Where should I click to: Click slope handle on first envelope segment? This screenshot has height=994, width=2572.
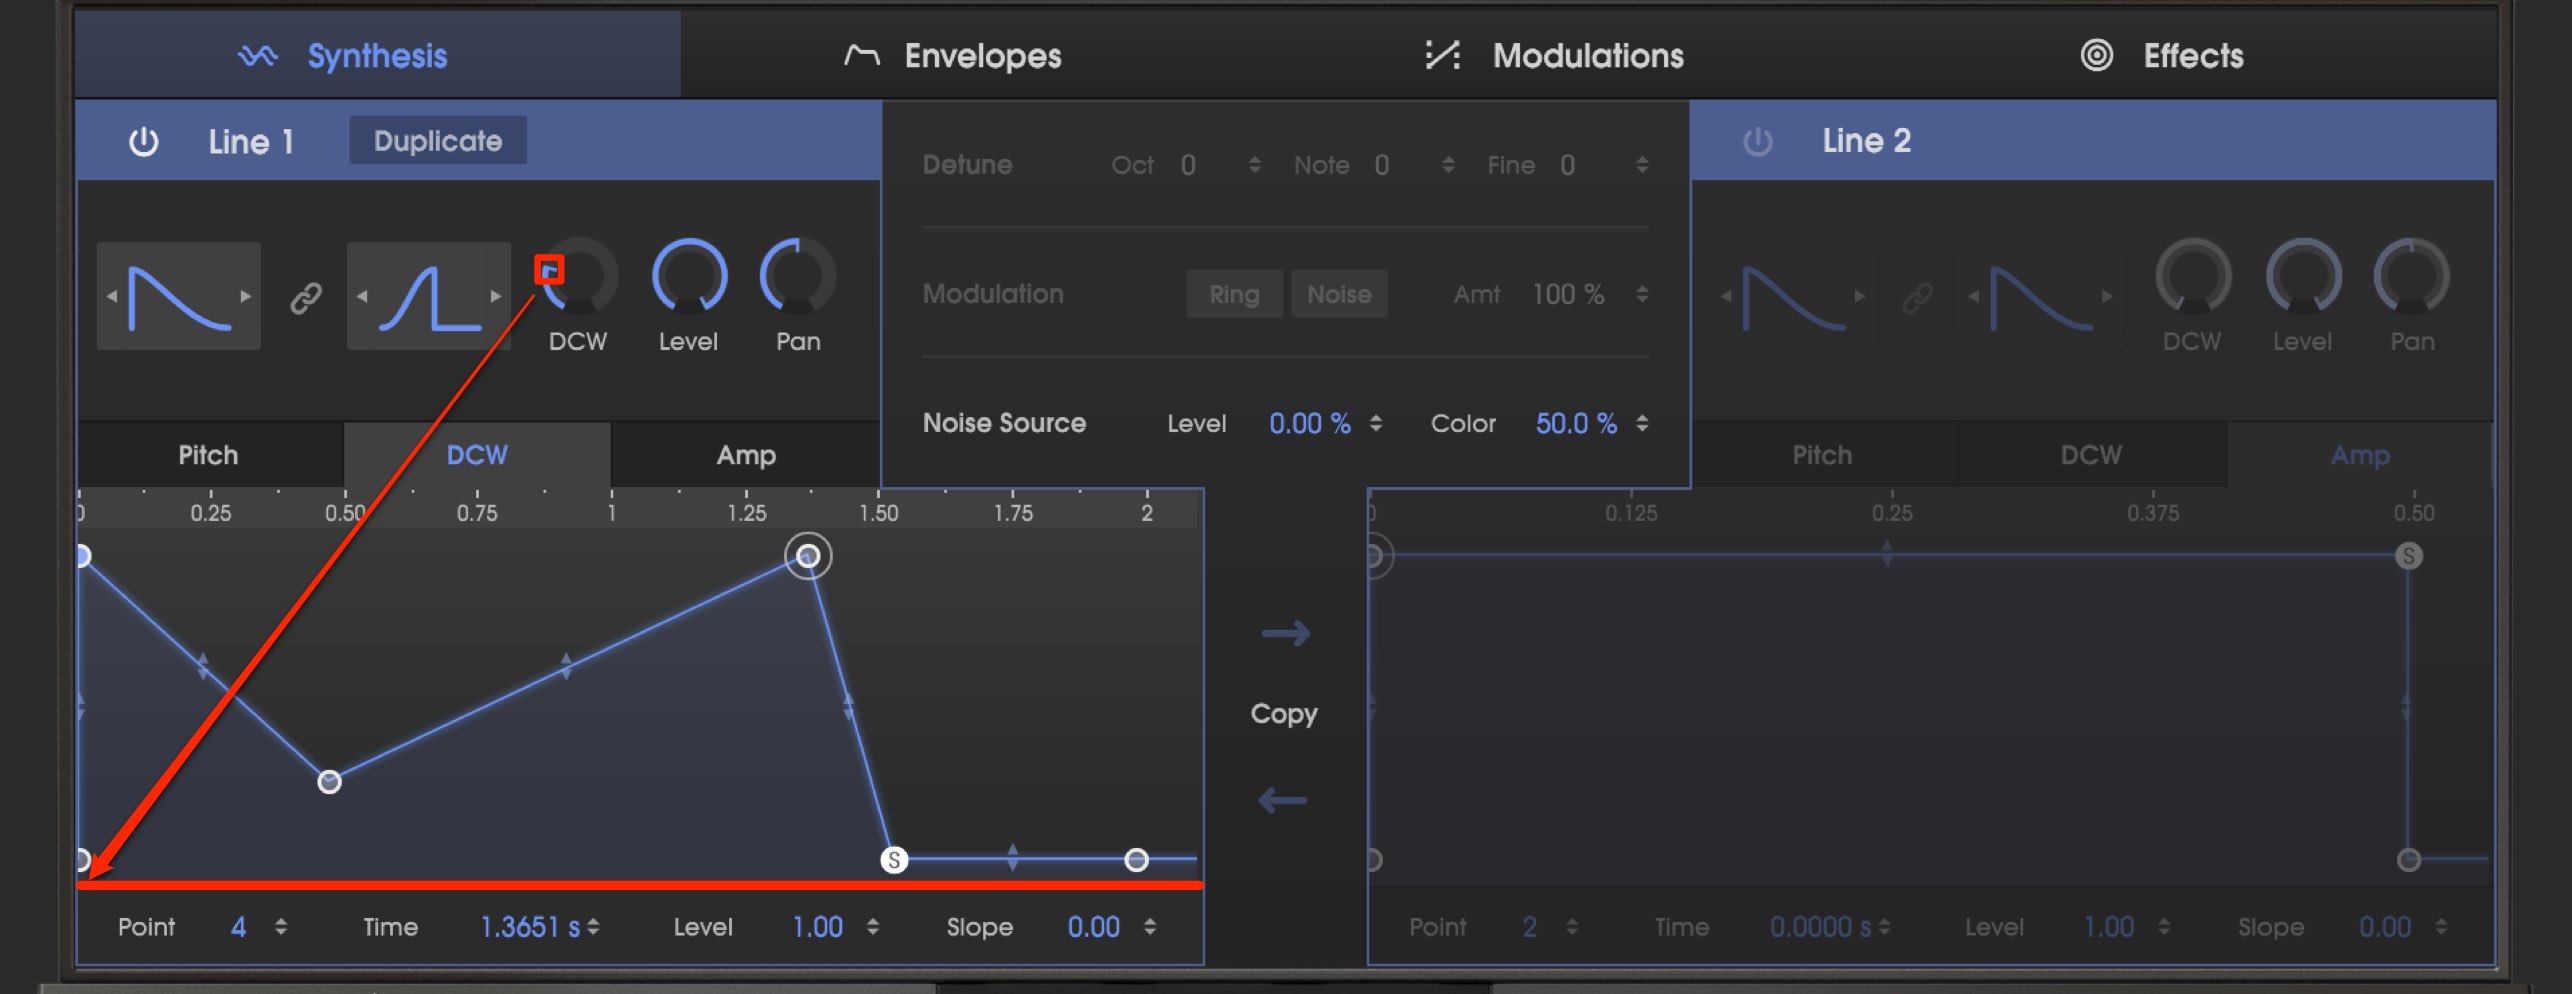point(203,665)
